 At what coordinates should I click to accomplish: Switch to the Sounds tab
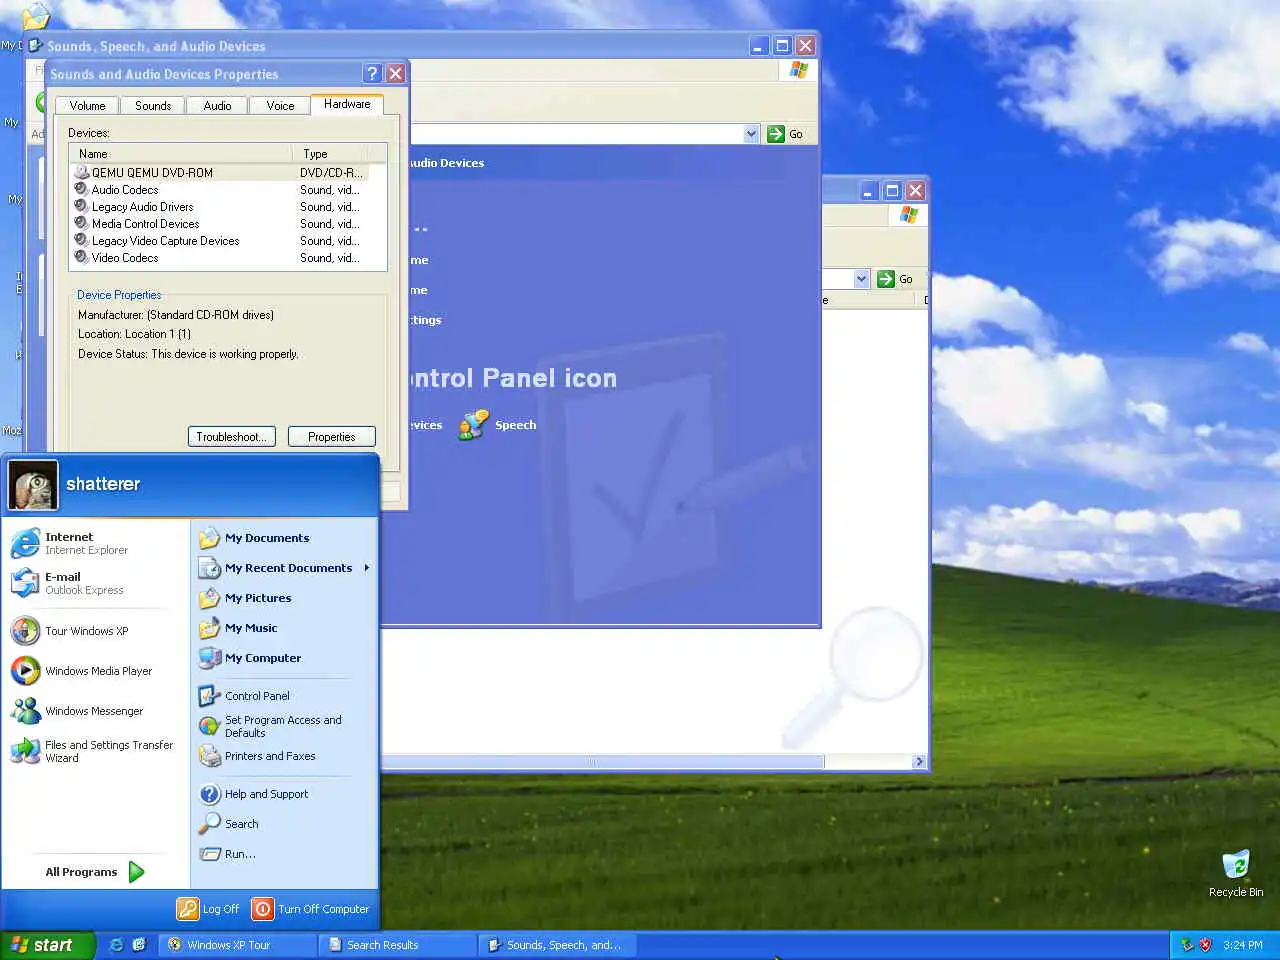(x=153, y=106)
